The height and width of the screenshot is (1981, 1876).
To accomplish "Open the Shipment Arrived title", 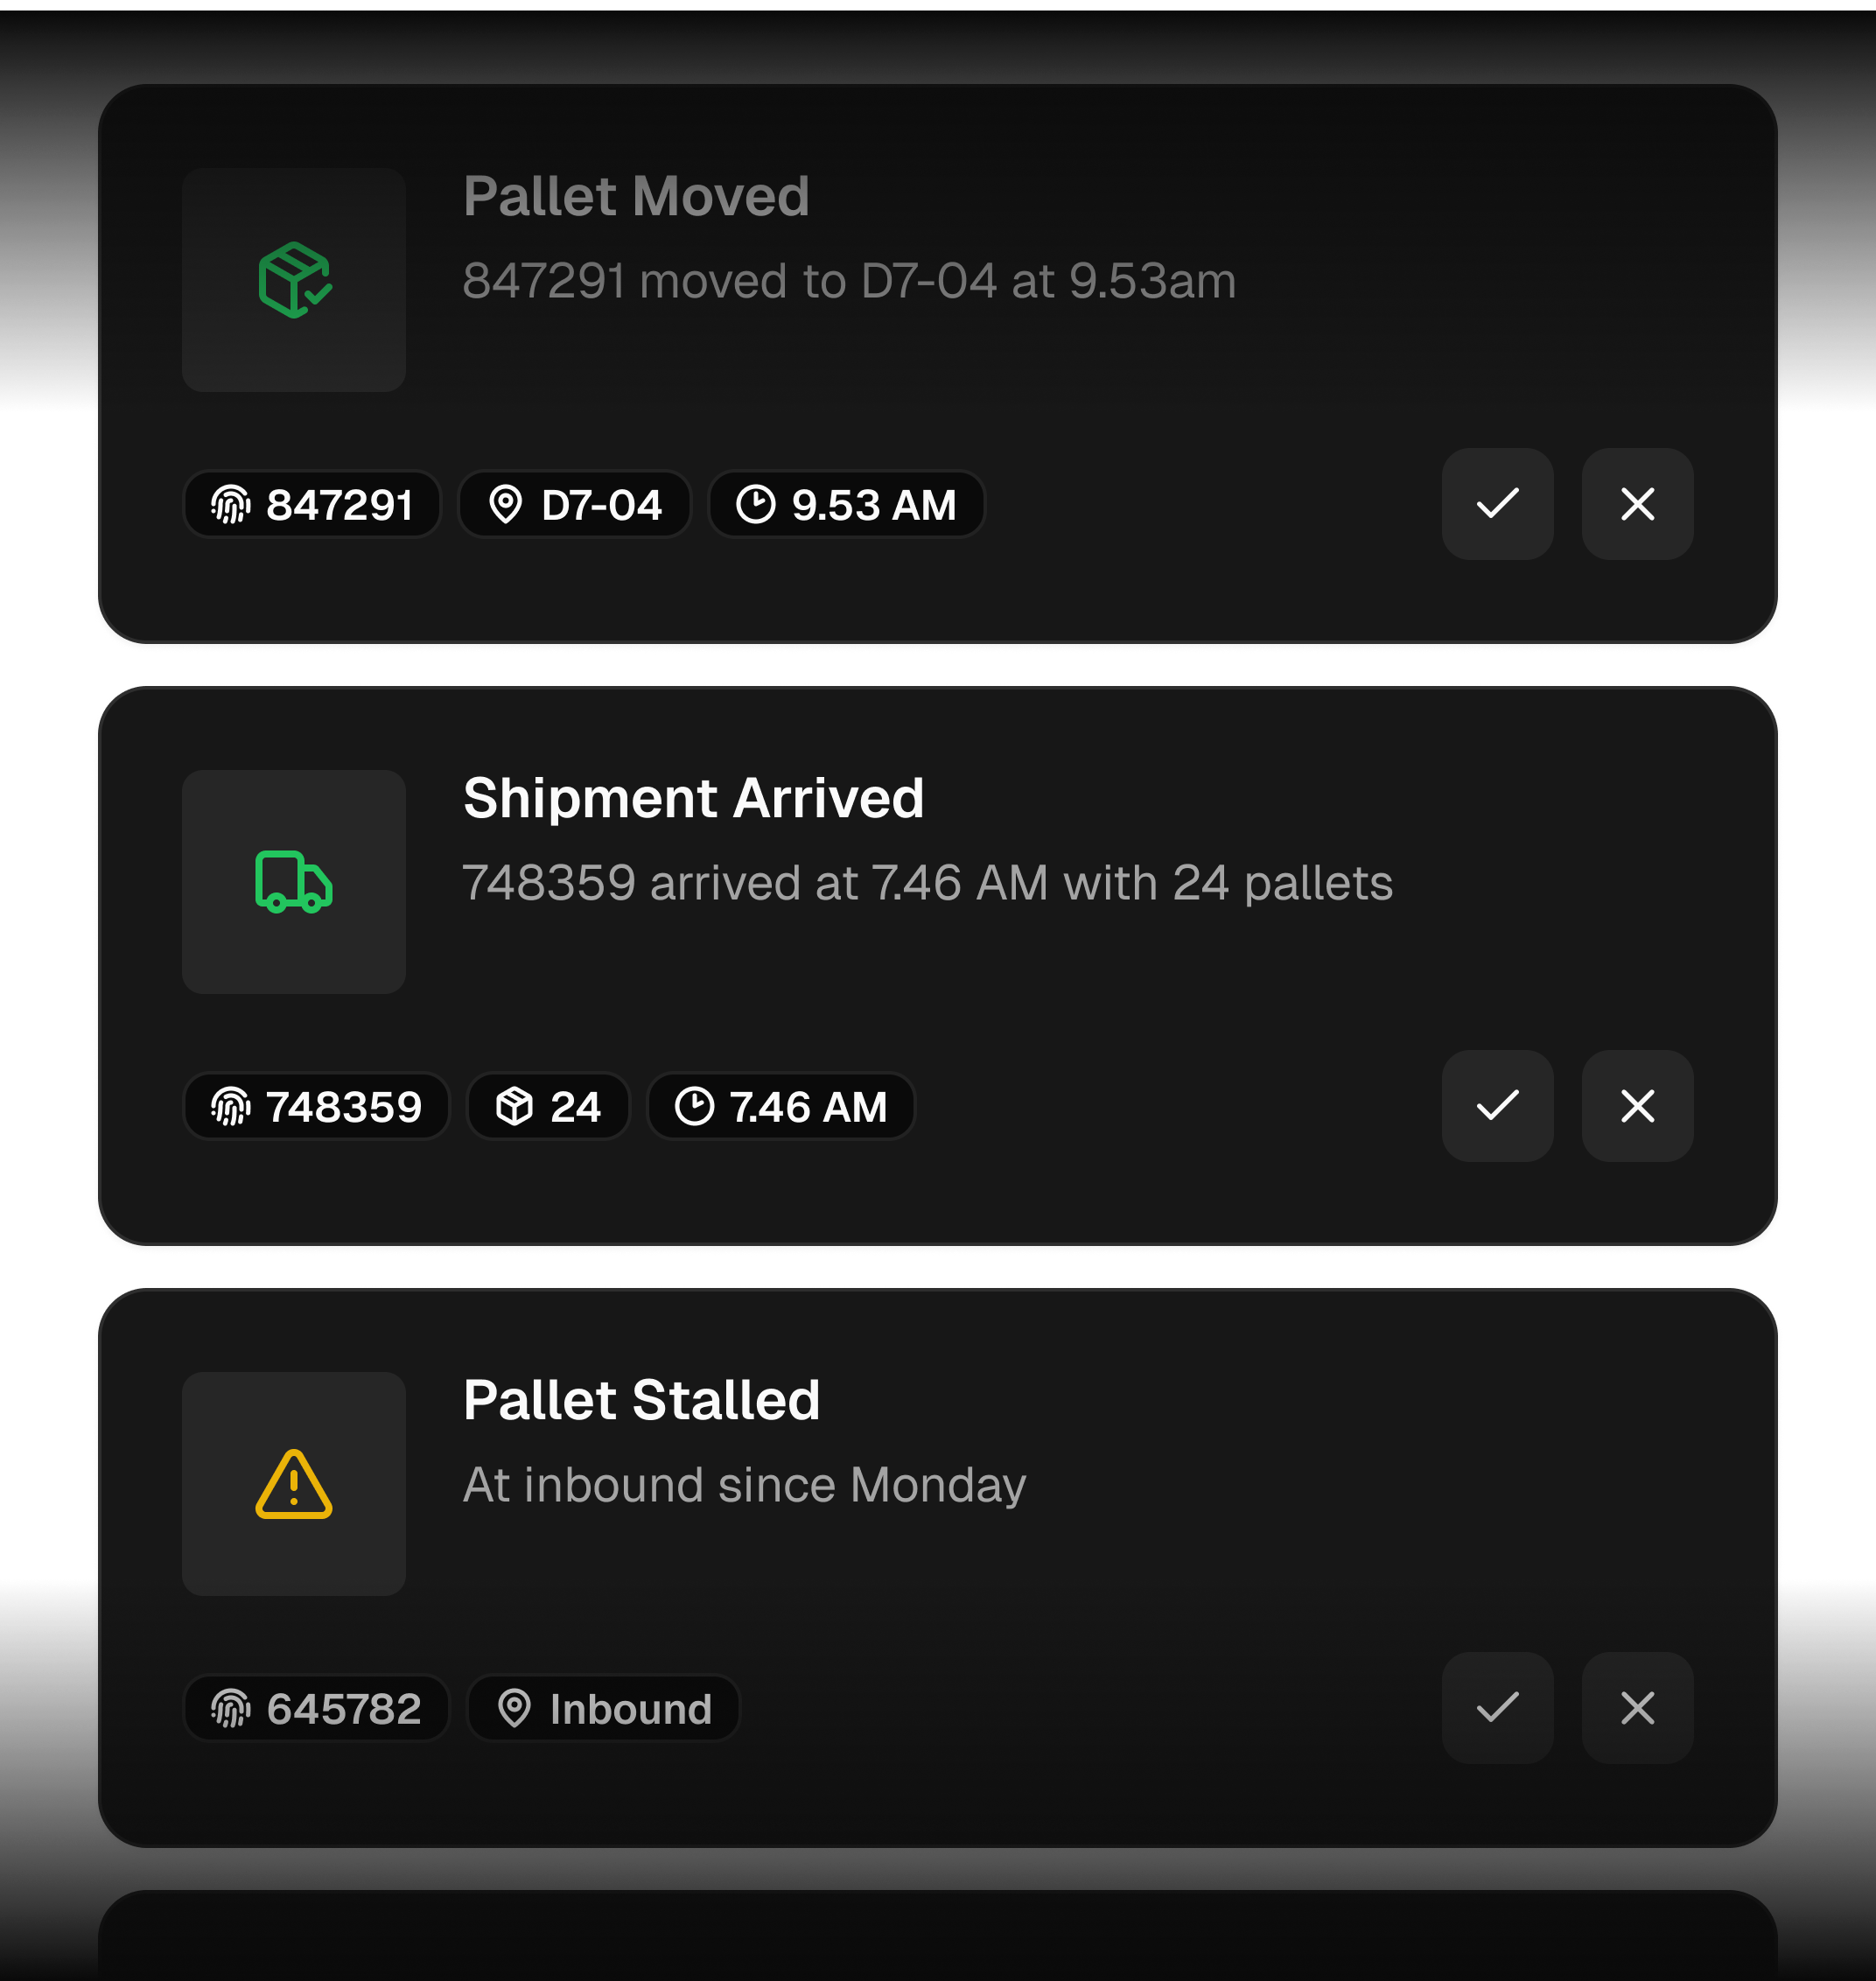I will coord(693,798).
